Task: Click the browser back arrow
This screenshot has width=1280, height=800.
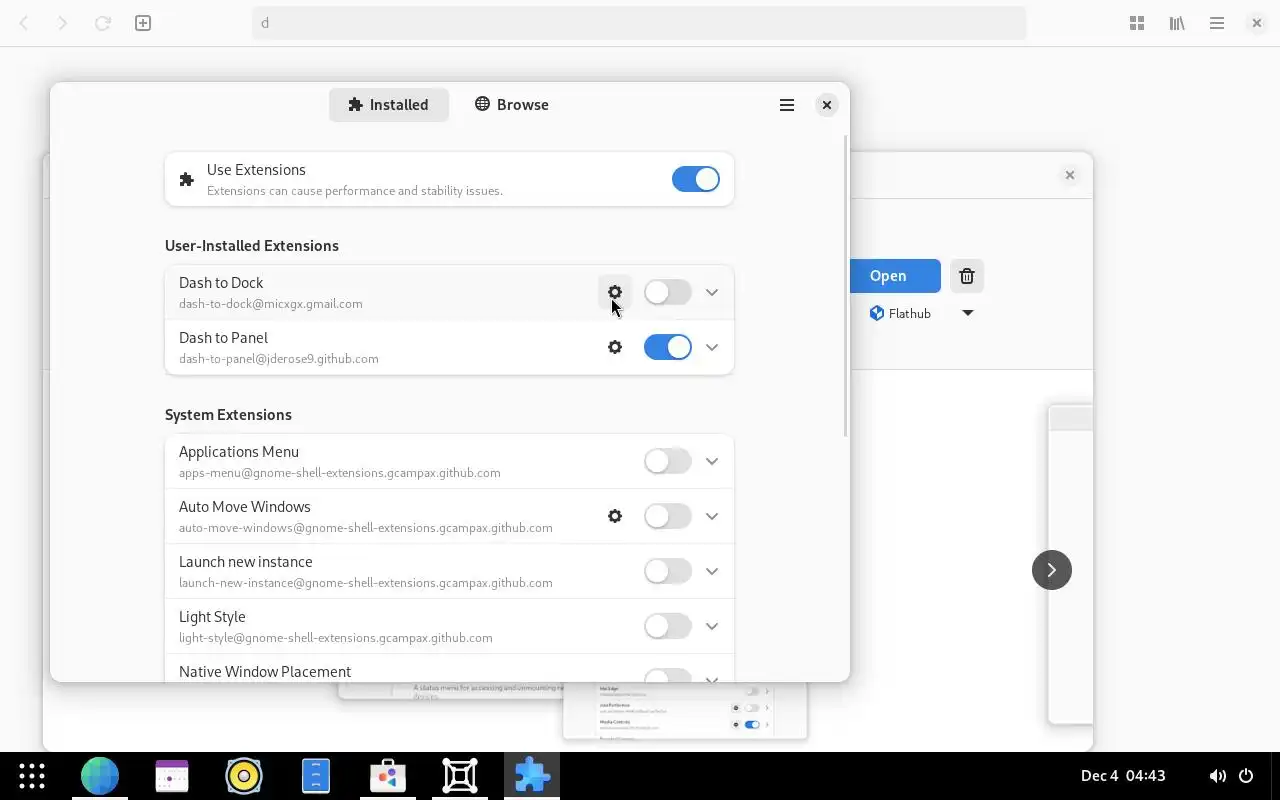Action: 24,23
